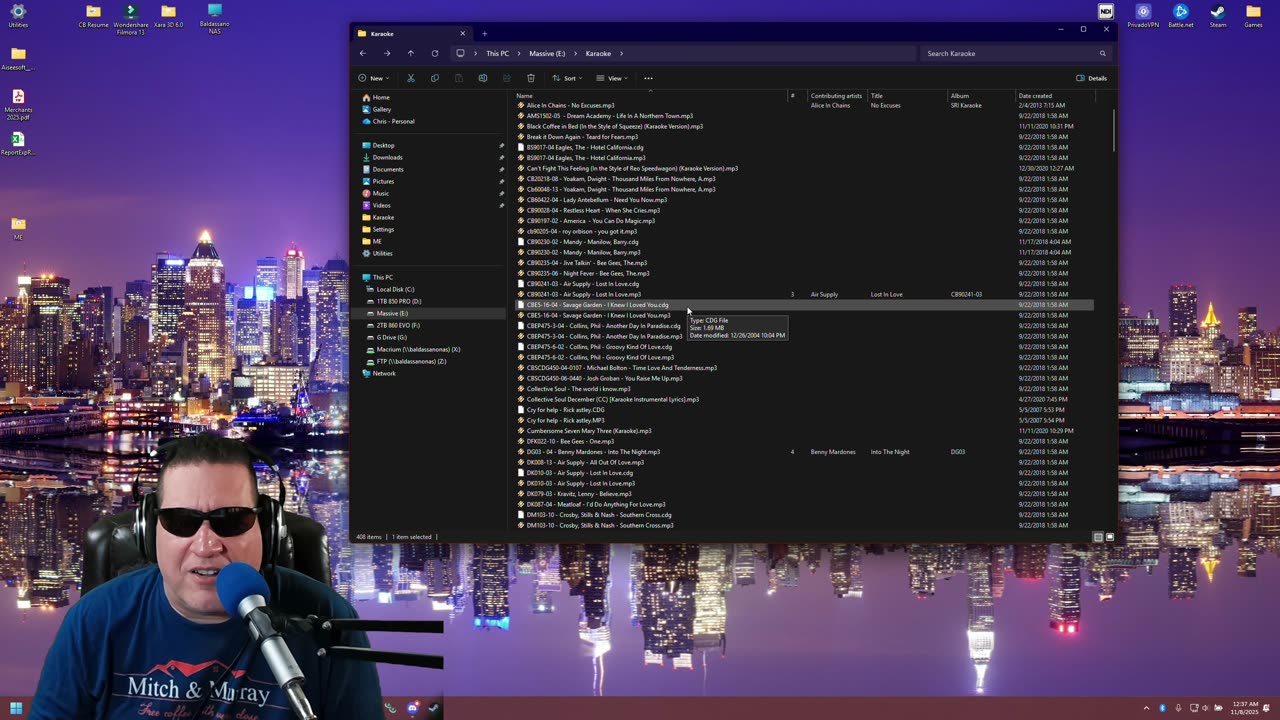Image resolution: width=1280 pixels, height=720 pixels.
Task: Expand the chevron after Karaoke in breadcrumb
Action: point(621,53)
